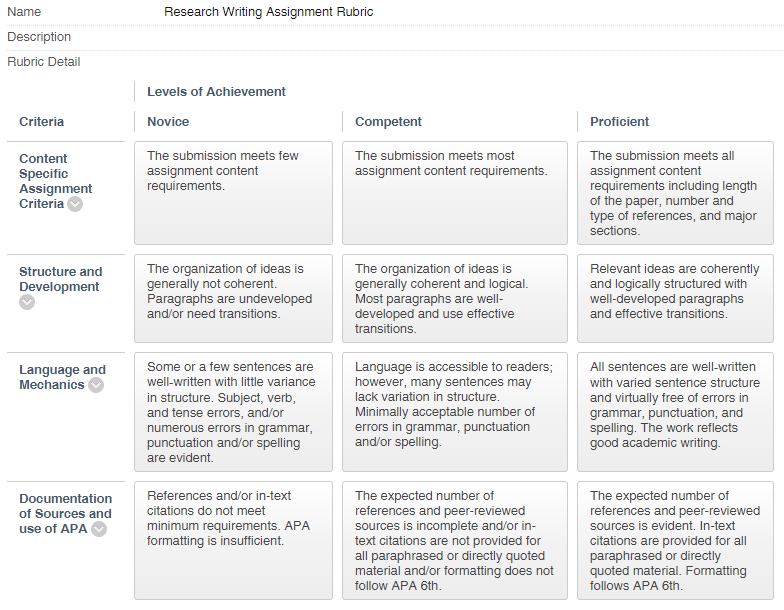Image resolution: width=784 pixels, height=610 pixels.
Task: Choose Proficient level for Structure and Development
Action: click(x=675, y=298)
